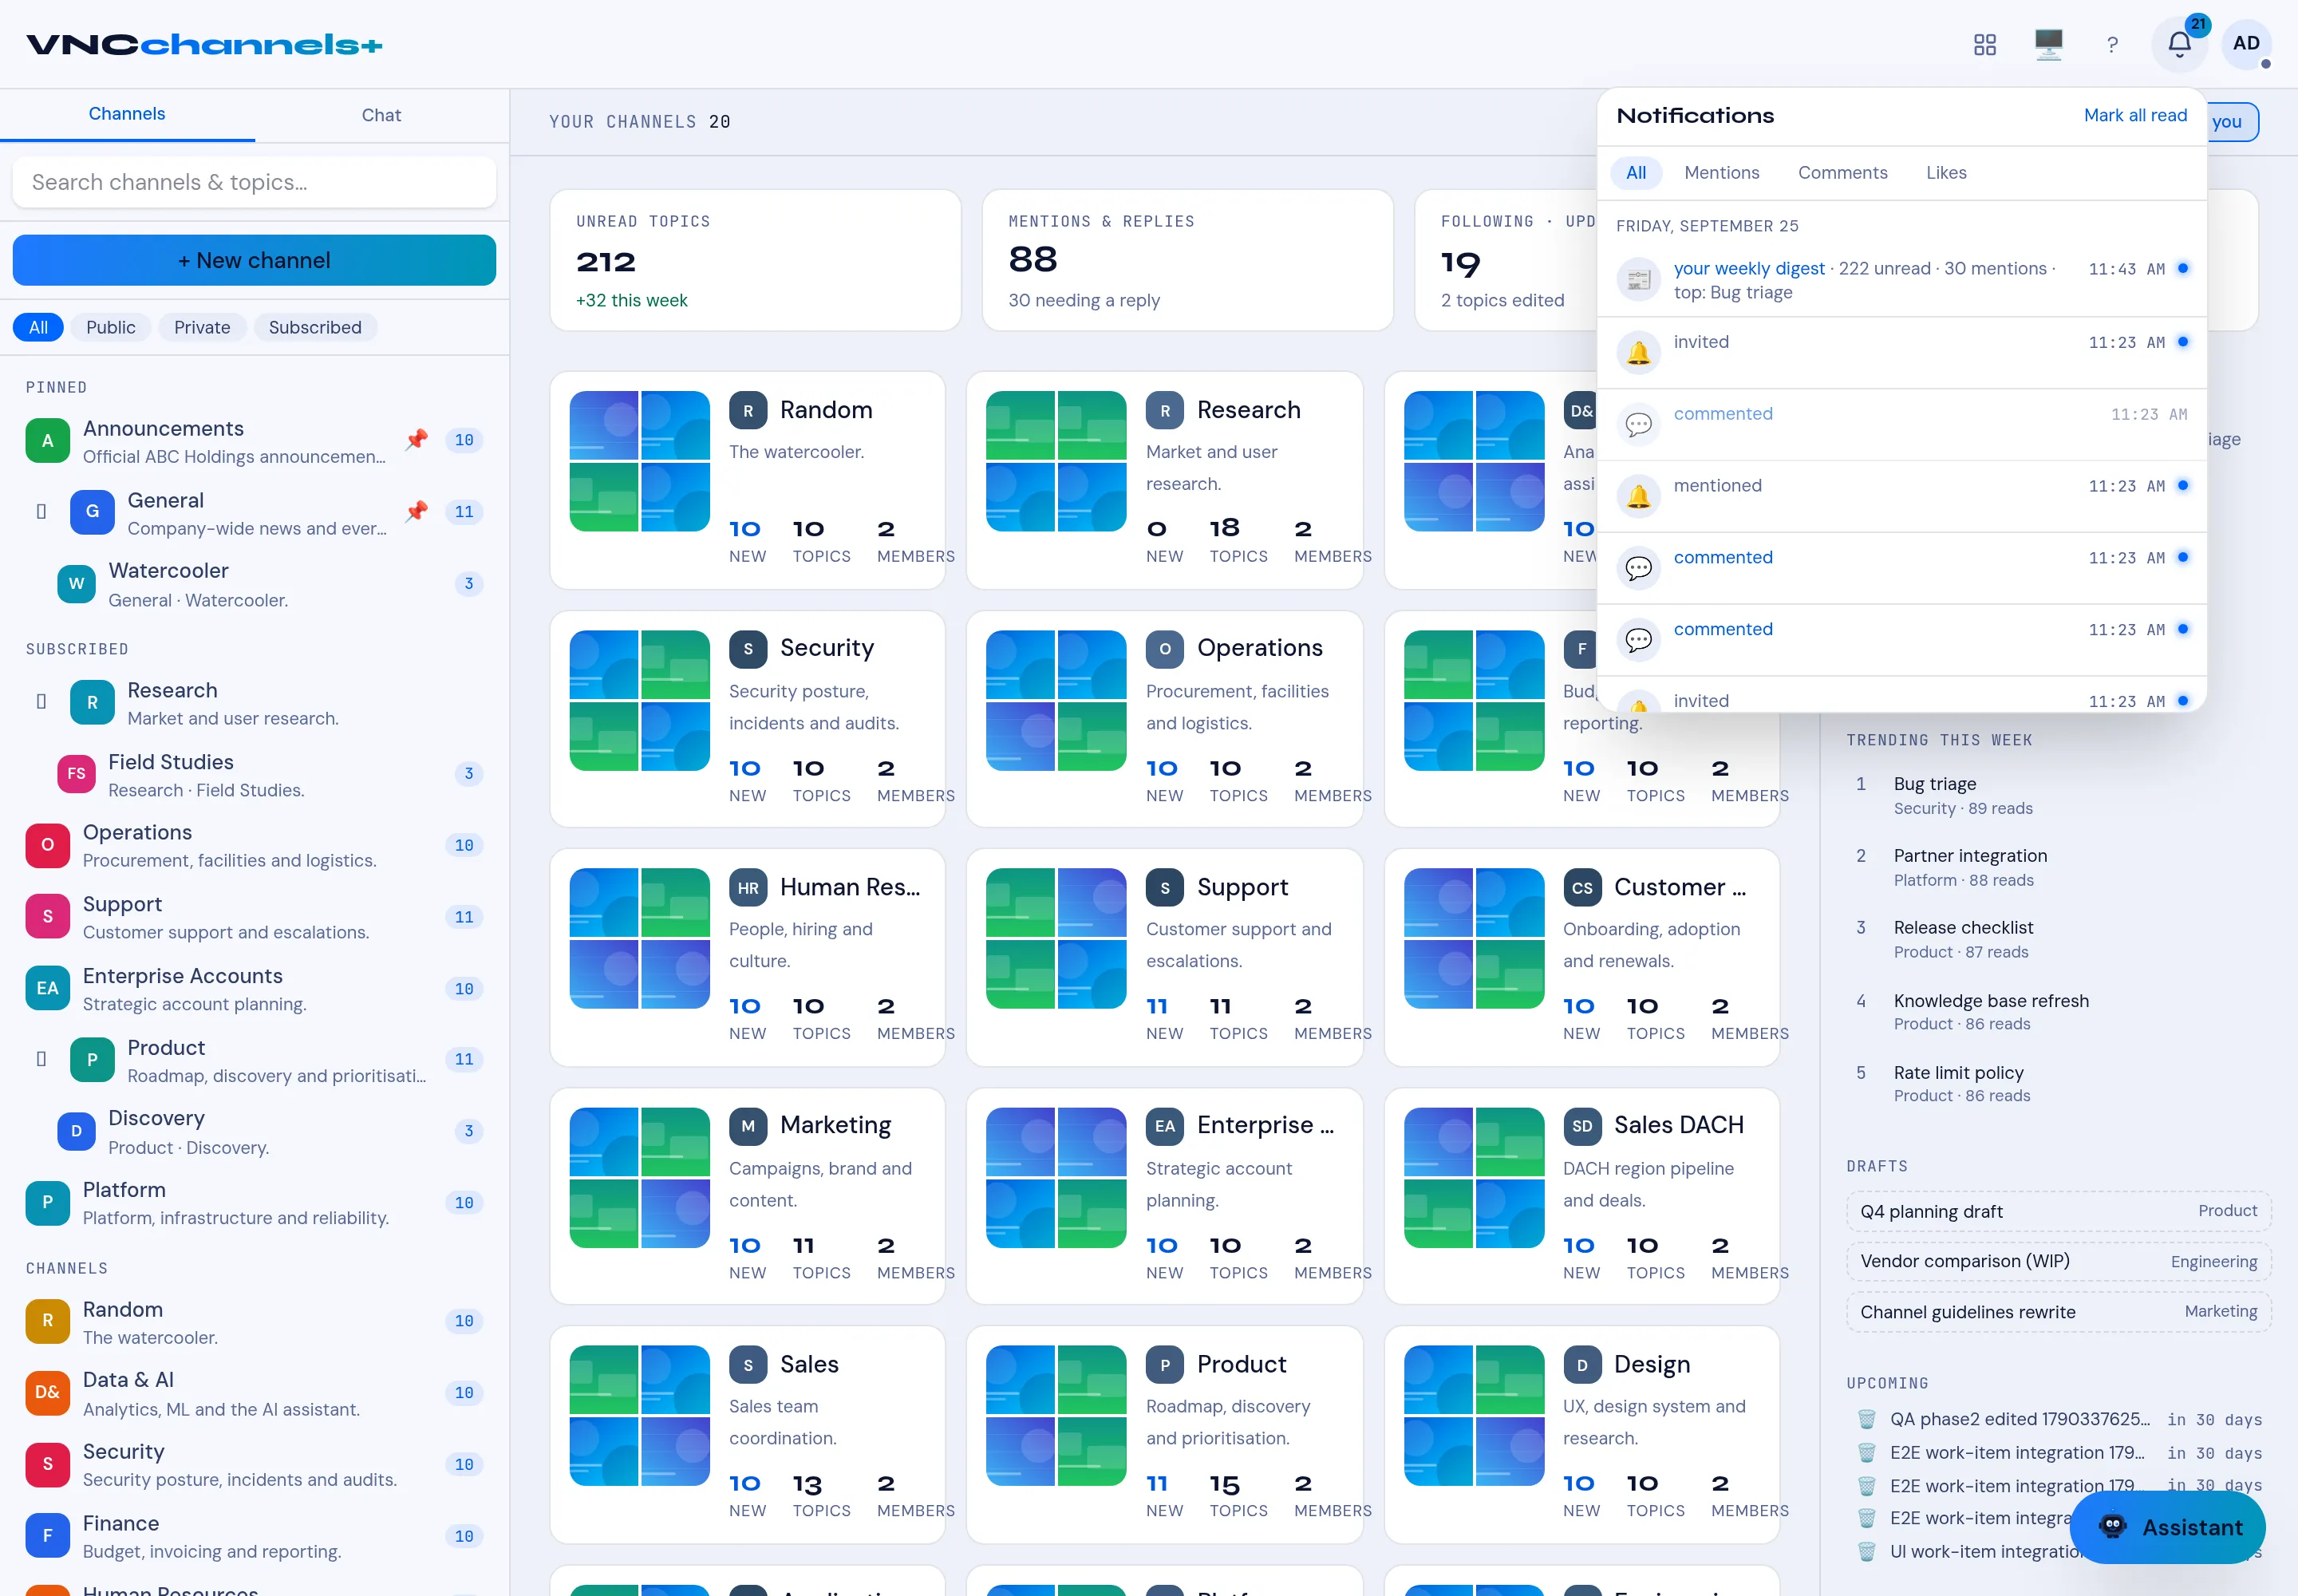Open the Vendor comparison (WIP) draft
The height and width of the screenshot is (1596, 2298).
coord(2058,1261)
